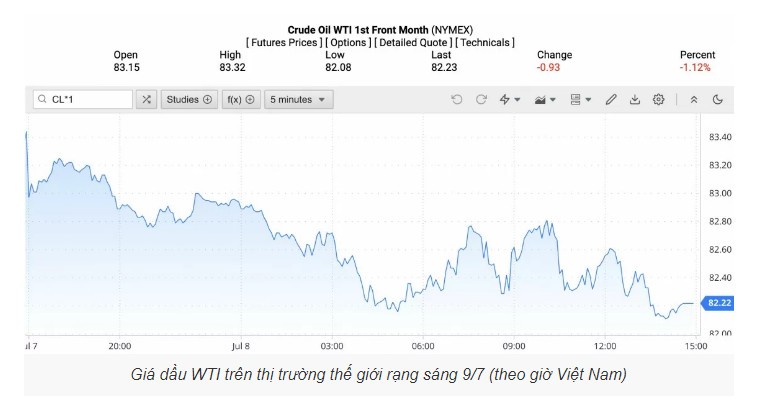
Task: Open chart settings gear
Action: pos(659,100)
